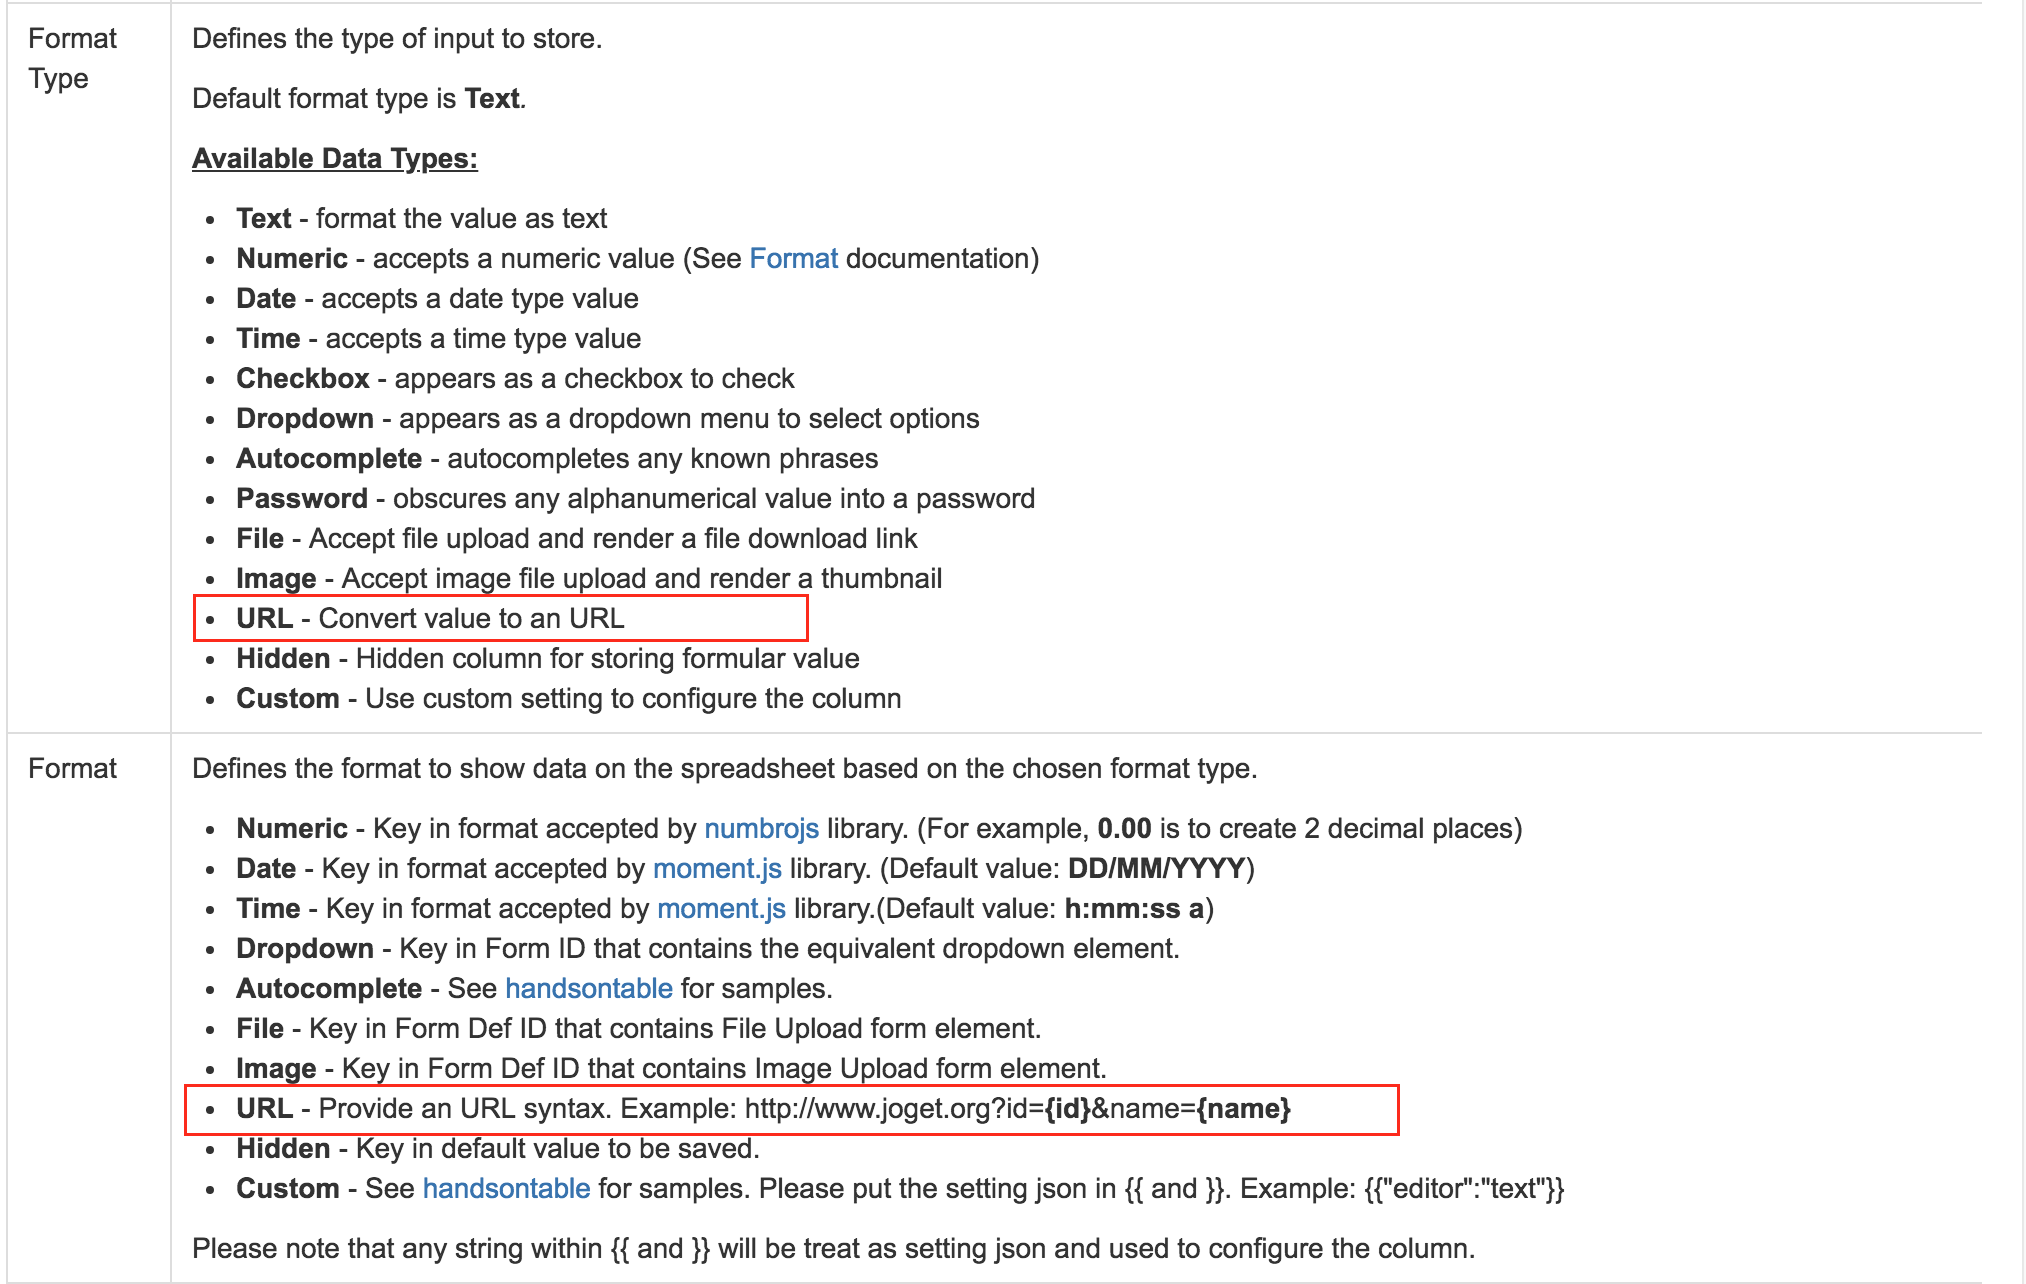Open the Format documentation link
The image size is (2026, 1284).
793,258
